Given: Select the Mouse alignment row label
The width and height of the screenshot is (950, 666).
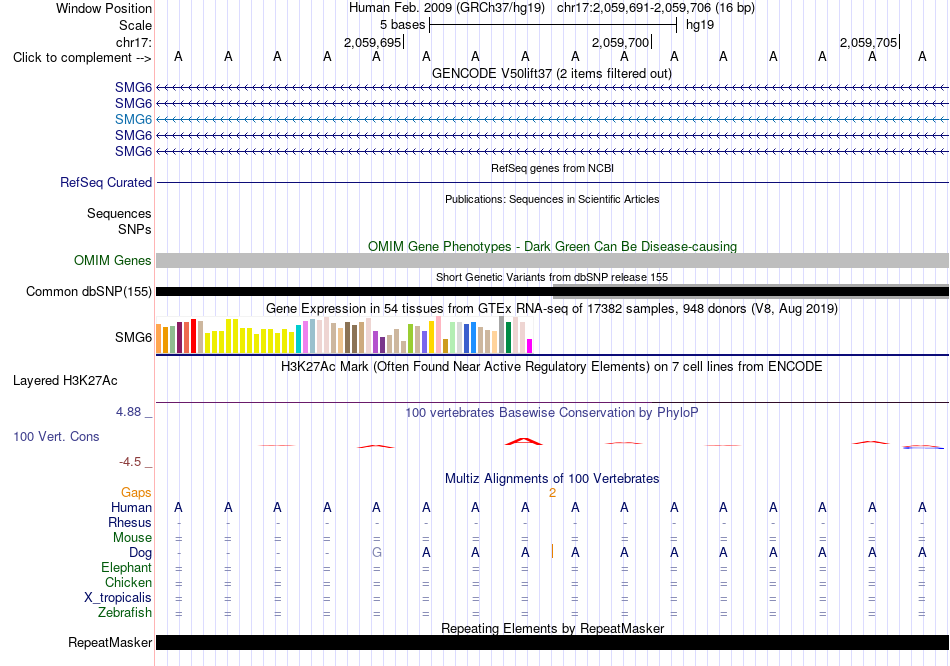Looking at the screenshot, I should (x=132, y=538).
